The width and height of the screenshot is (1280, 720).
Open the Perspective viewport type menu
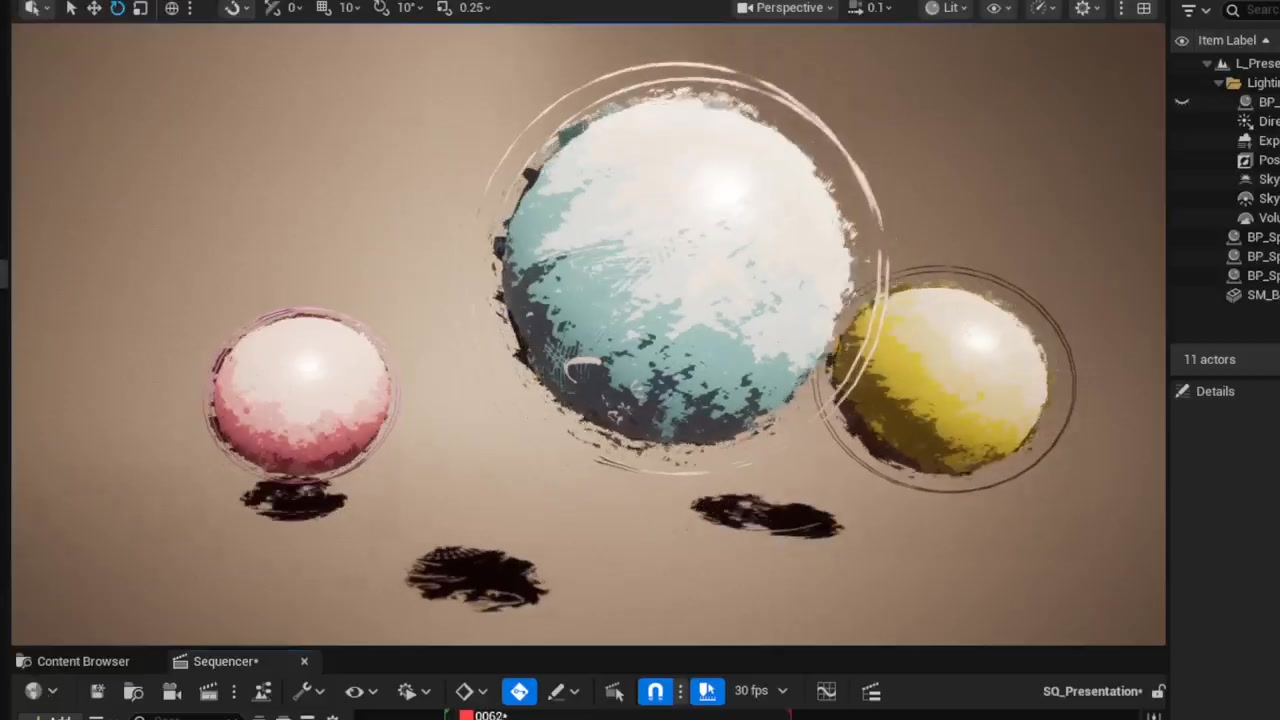(785, 8)
